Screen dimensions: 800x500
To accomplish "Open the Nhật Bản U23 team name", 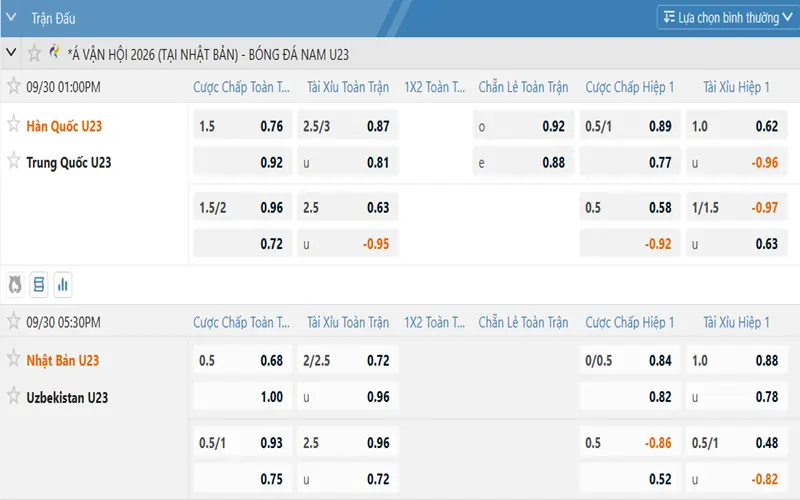I will [63, 360].
